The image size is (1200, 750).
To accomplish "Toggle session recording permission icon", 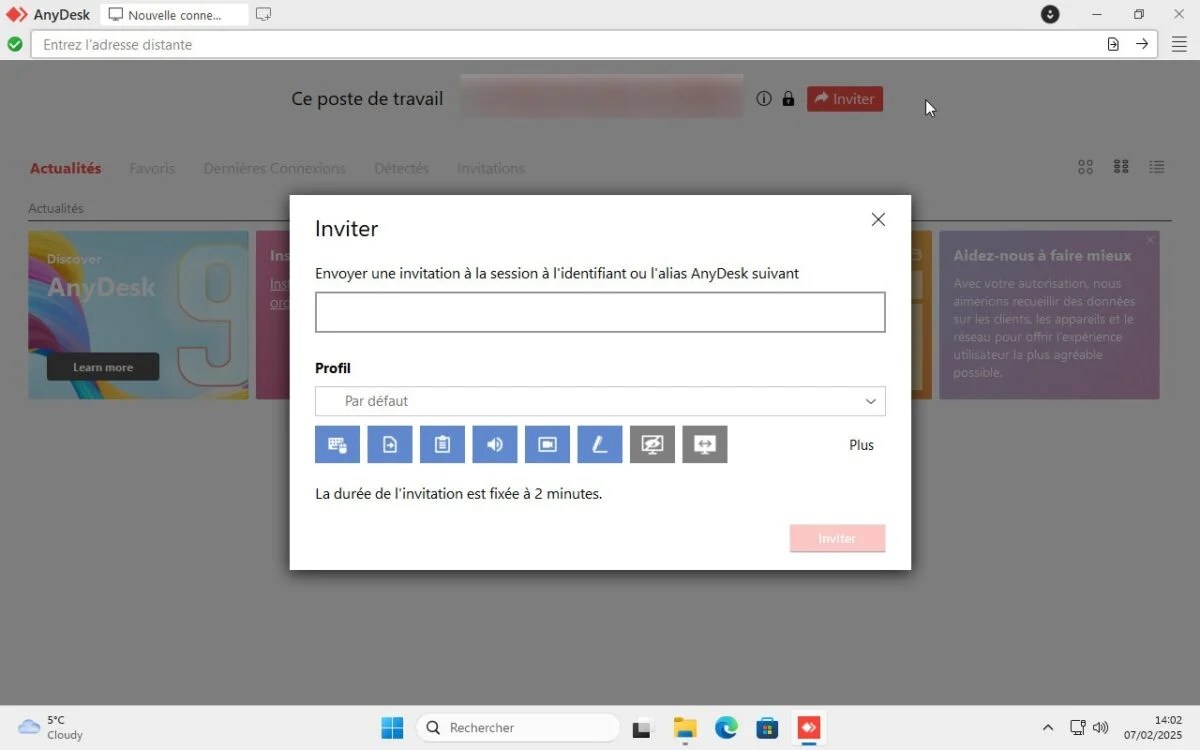I will pos(547,445).
